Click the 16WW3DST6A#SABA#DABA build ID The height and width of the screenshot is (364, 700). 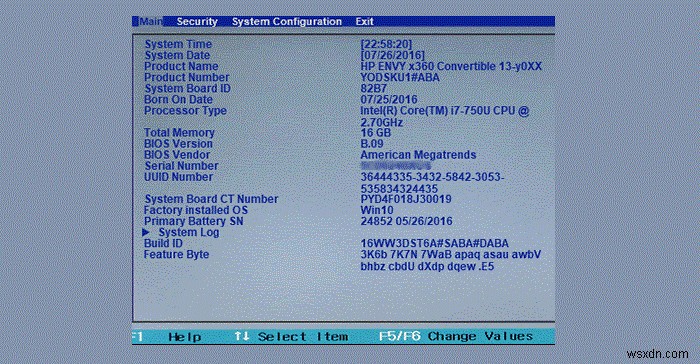(x=434, y=243)
